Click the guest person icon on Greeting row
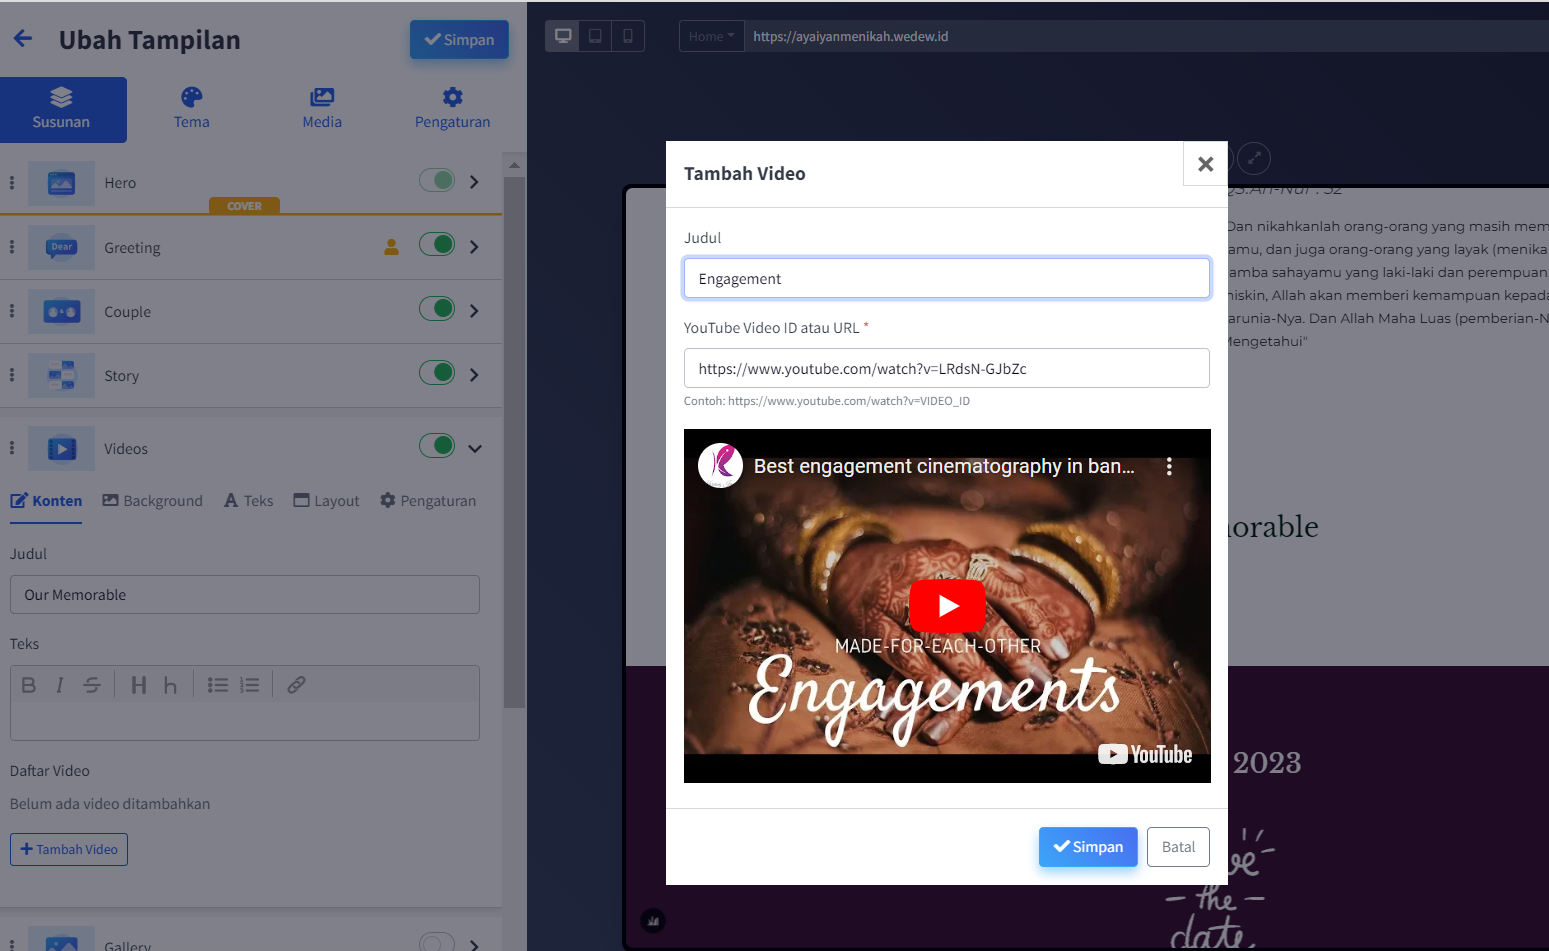 (391, 247)
